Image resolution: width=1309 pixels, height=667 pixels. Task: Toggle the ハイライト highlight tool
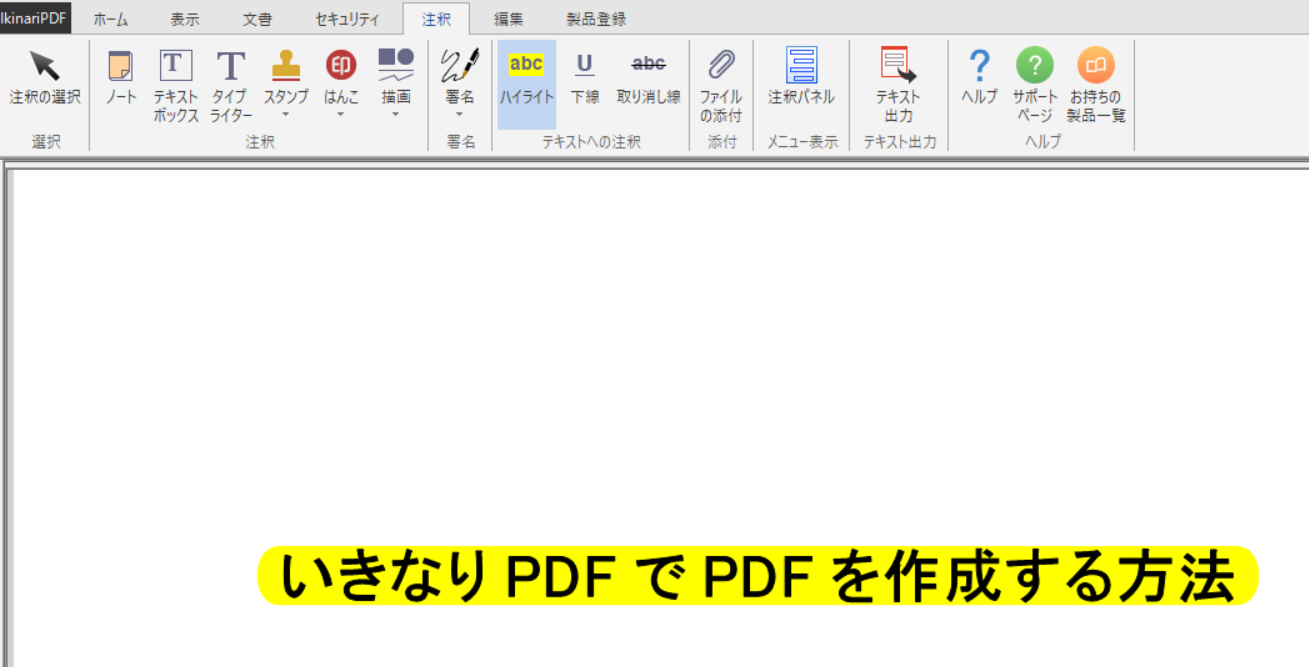[526, 82]
